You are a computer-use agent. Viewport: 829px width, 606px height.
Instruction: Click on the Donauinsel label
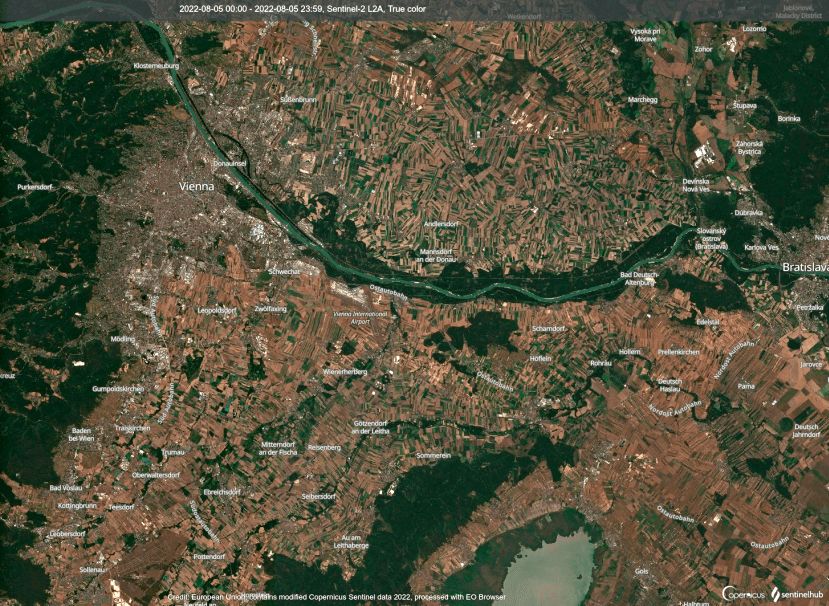pos(230,162)
